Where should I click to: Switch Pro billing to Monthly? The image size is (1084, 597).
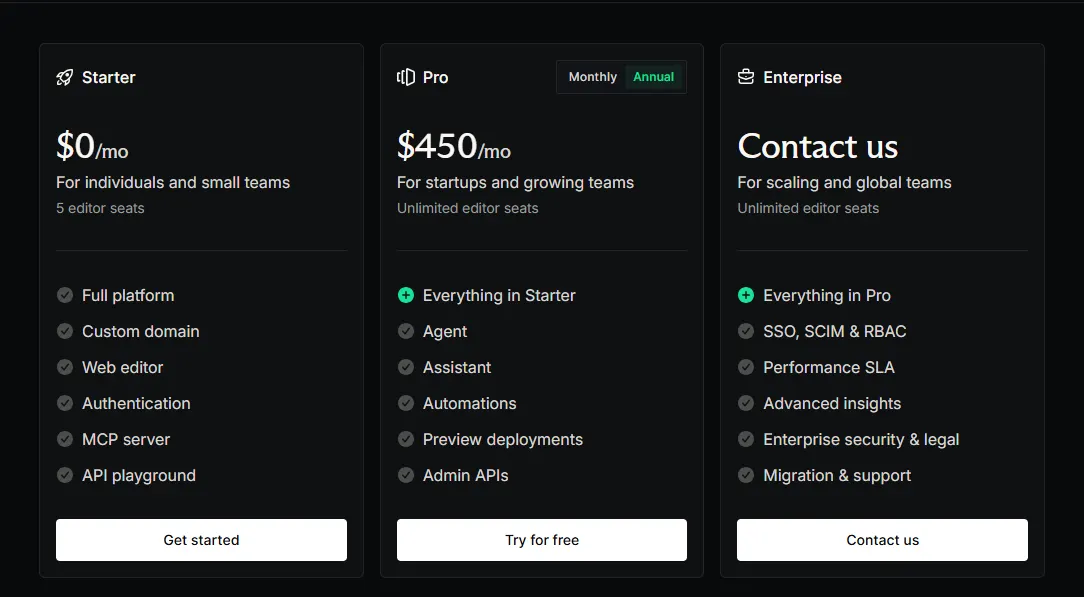[x=592, y=77]
